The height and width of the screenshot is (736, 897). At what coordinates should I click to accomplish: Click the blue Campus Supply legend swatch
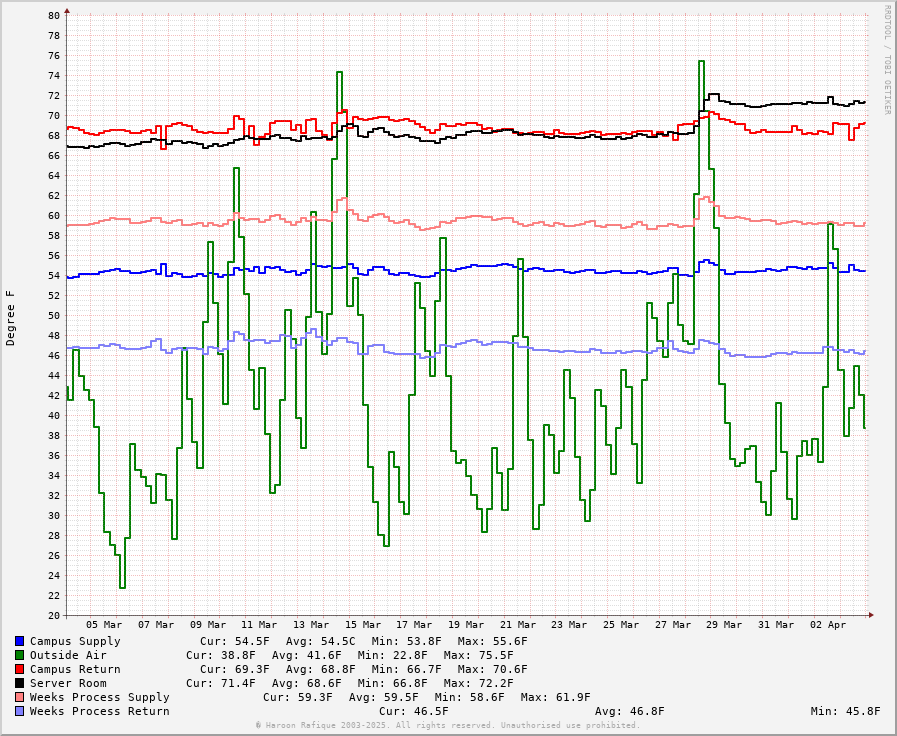point(19,641)
